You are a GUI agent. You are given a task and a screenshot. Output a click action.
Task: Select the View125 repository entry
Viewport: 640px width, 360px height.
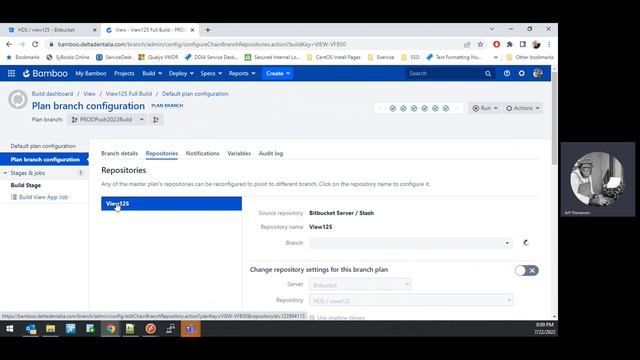(171, 204)
